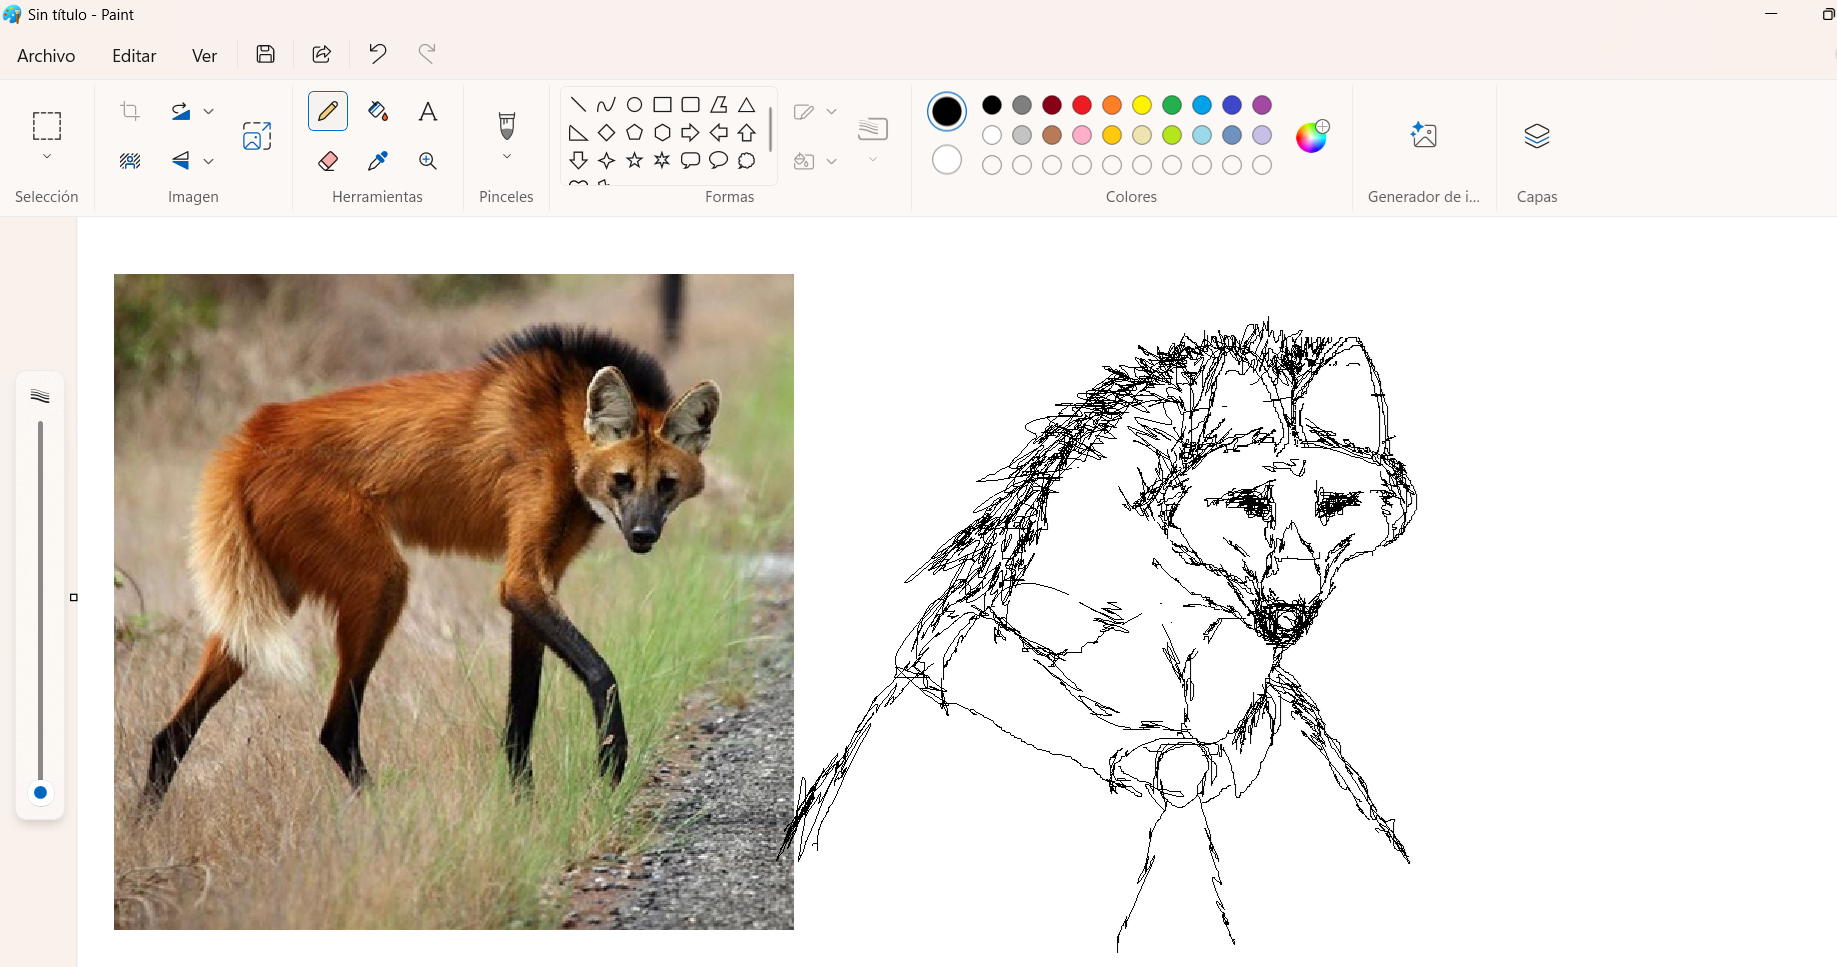Select the Diamond shape
Viewport: 1837px width, 967px height.
[x=606, y=133]
